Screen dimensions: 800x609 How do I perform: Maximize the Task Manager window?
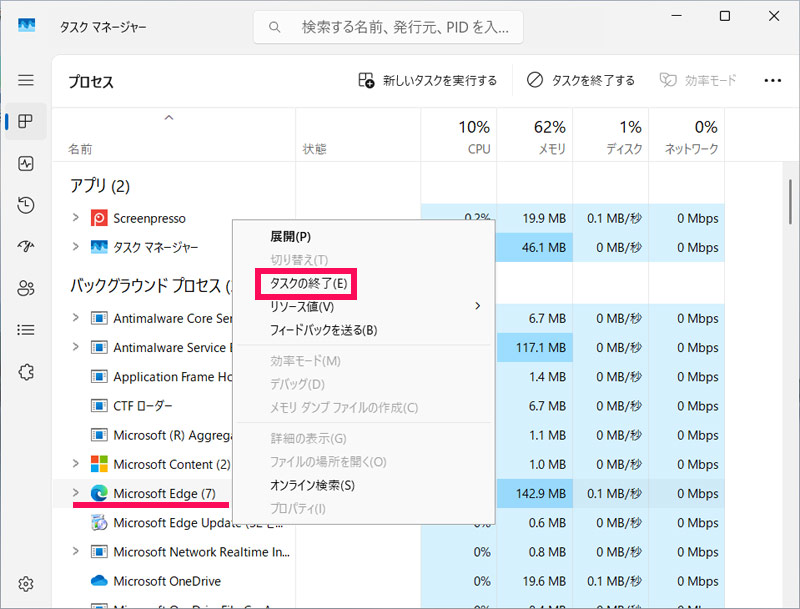point(724,16)
